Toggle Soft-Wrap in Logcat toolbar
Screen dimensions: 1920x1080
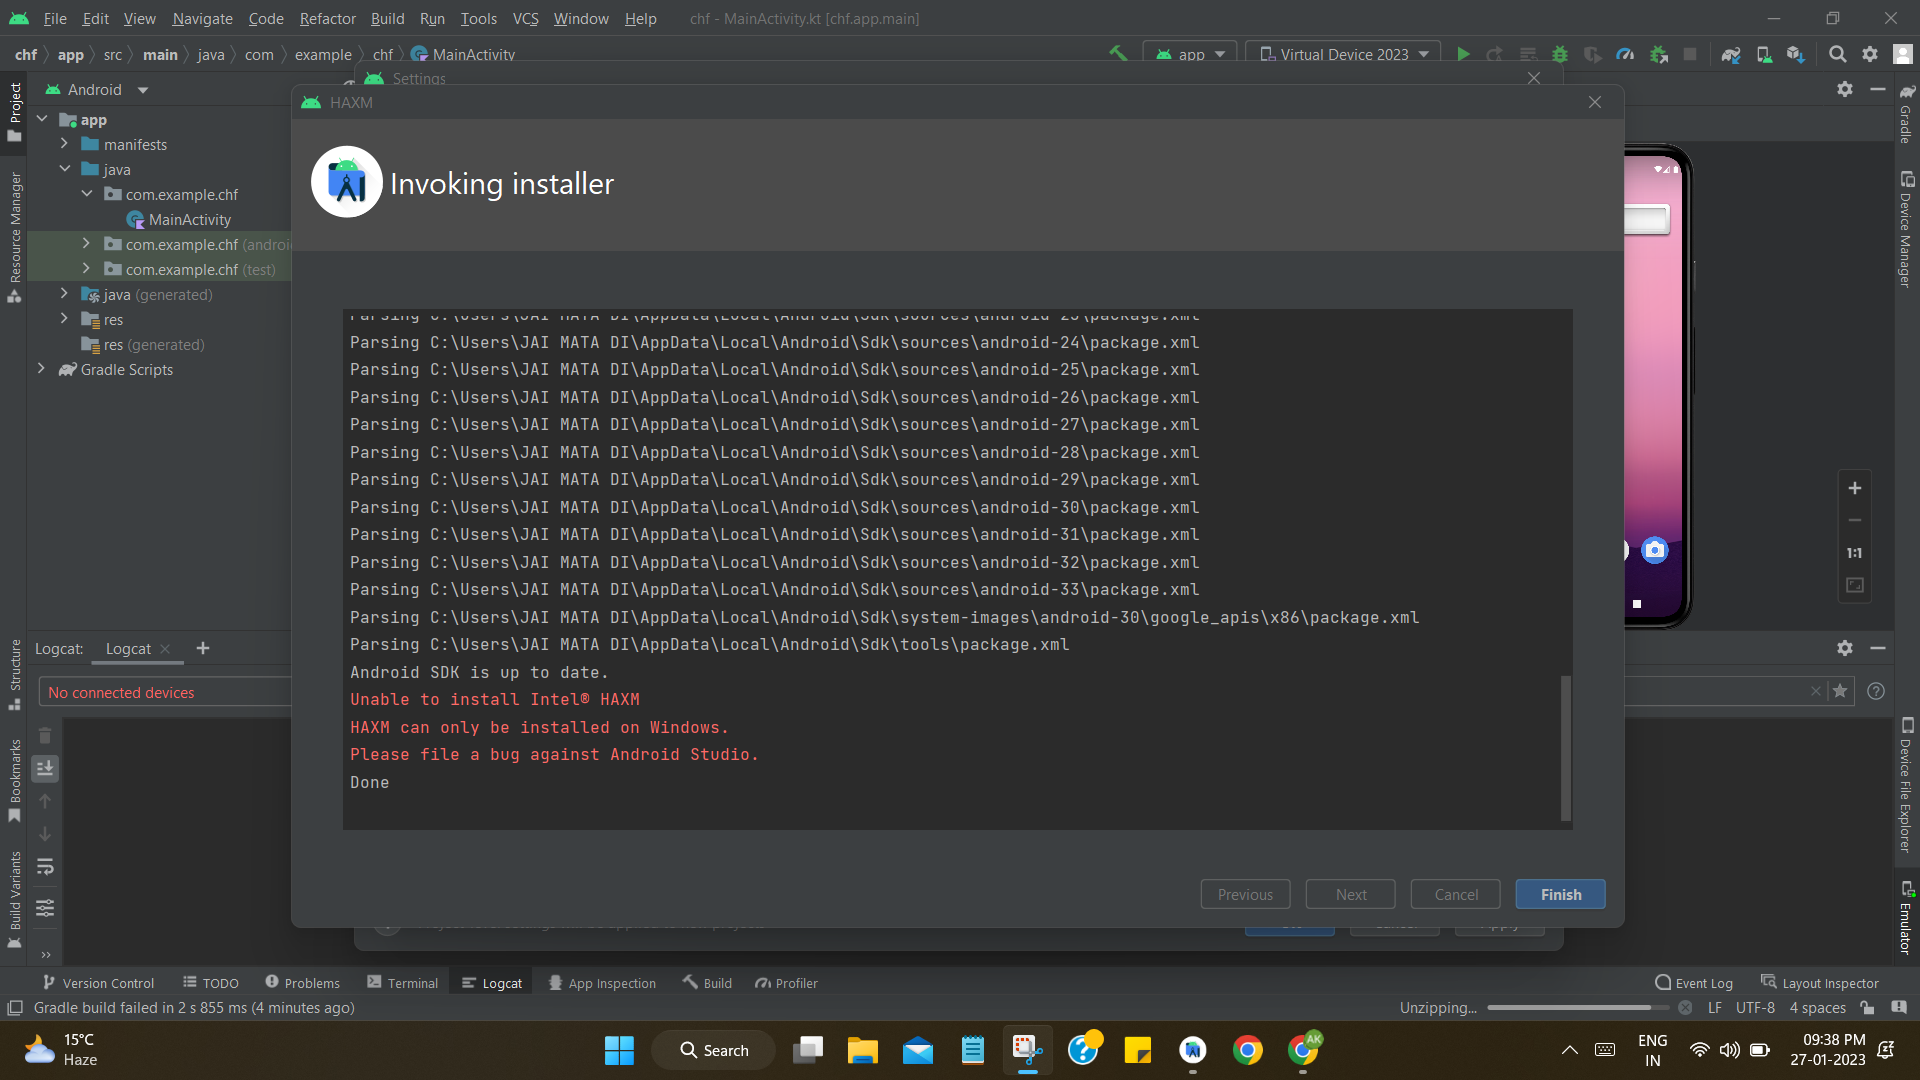coord(45,867)
